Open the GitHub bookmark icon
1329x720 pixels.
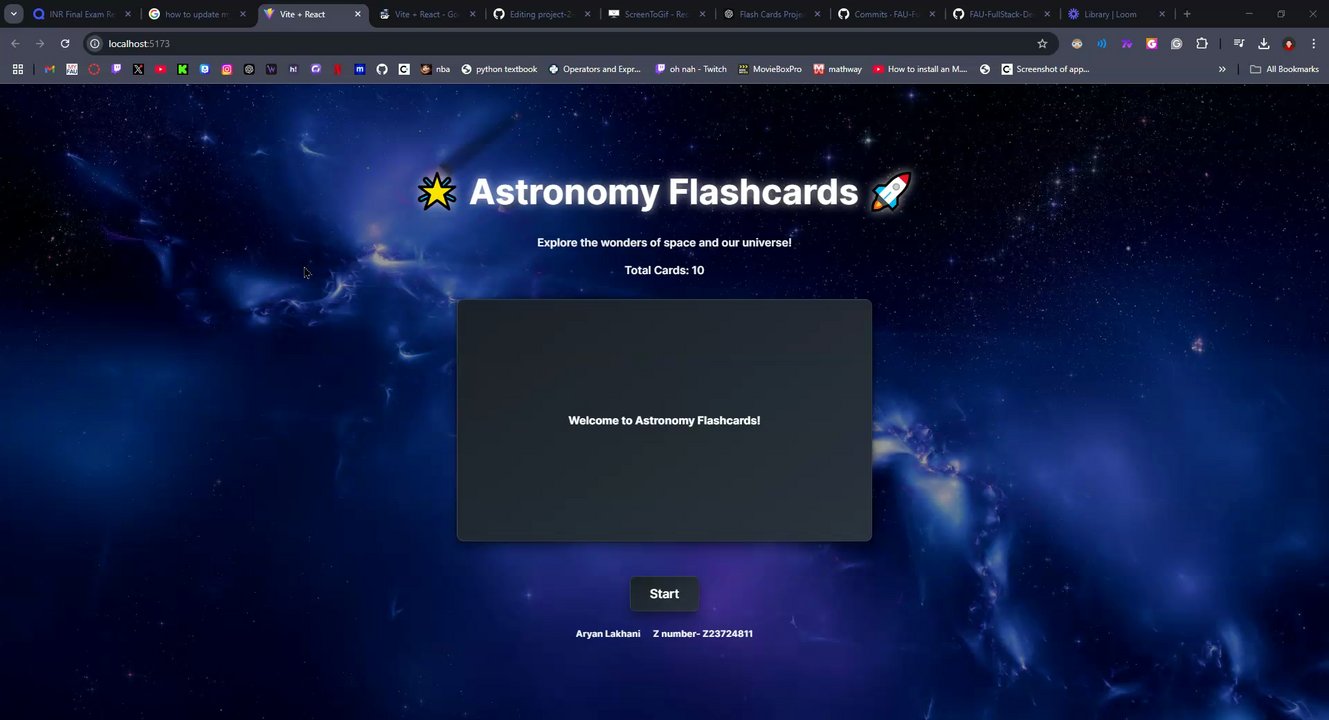(x=381, y=69)
